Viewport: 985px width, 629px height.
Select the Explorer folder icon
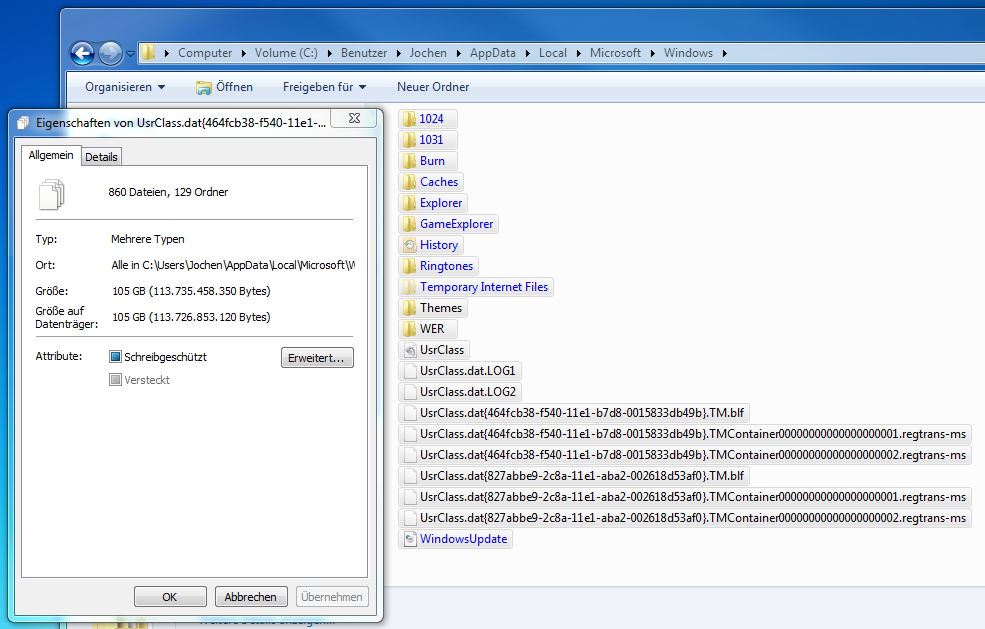409,203
